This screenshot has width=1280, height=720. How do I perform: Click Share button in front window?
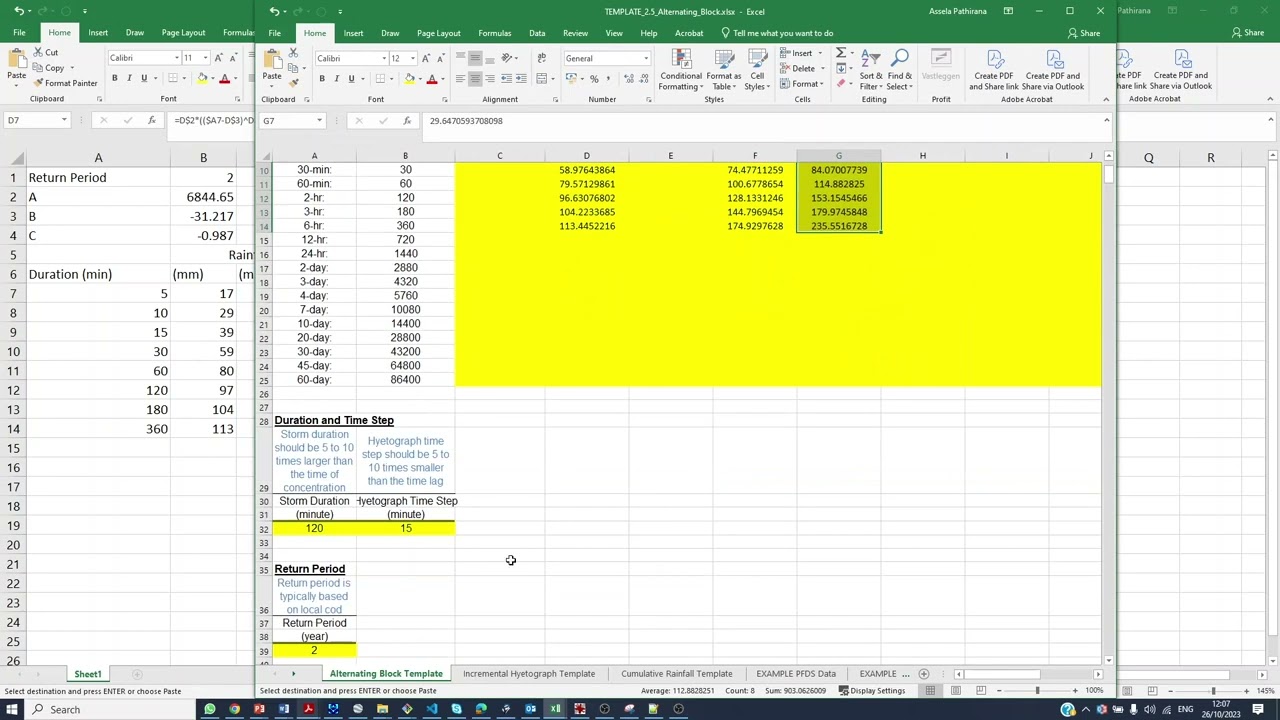1084,33
